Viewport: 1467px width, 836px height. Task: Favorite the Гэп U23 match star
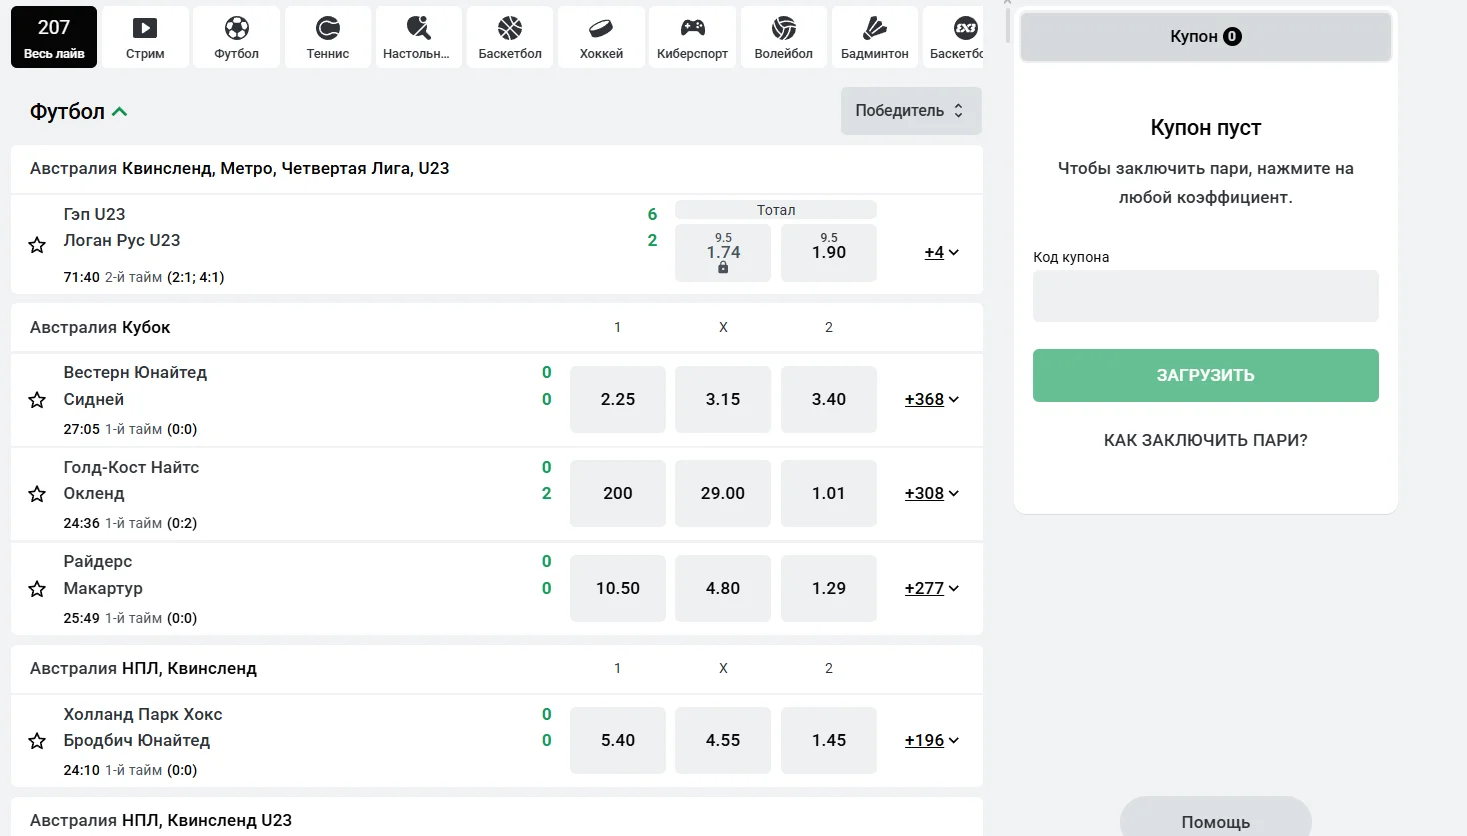point(37,245)
